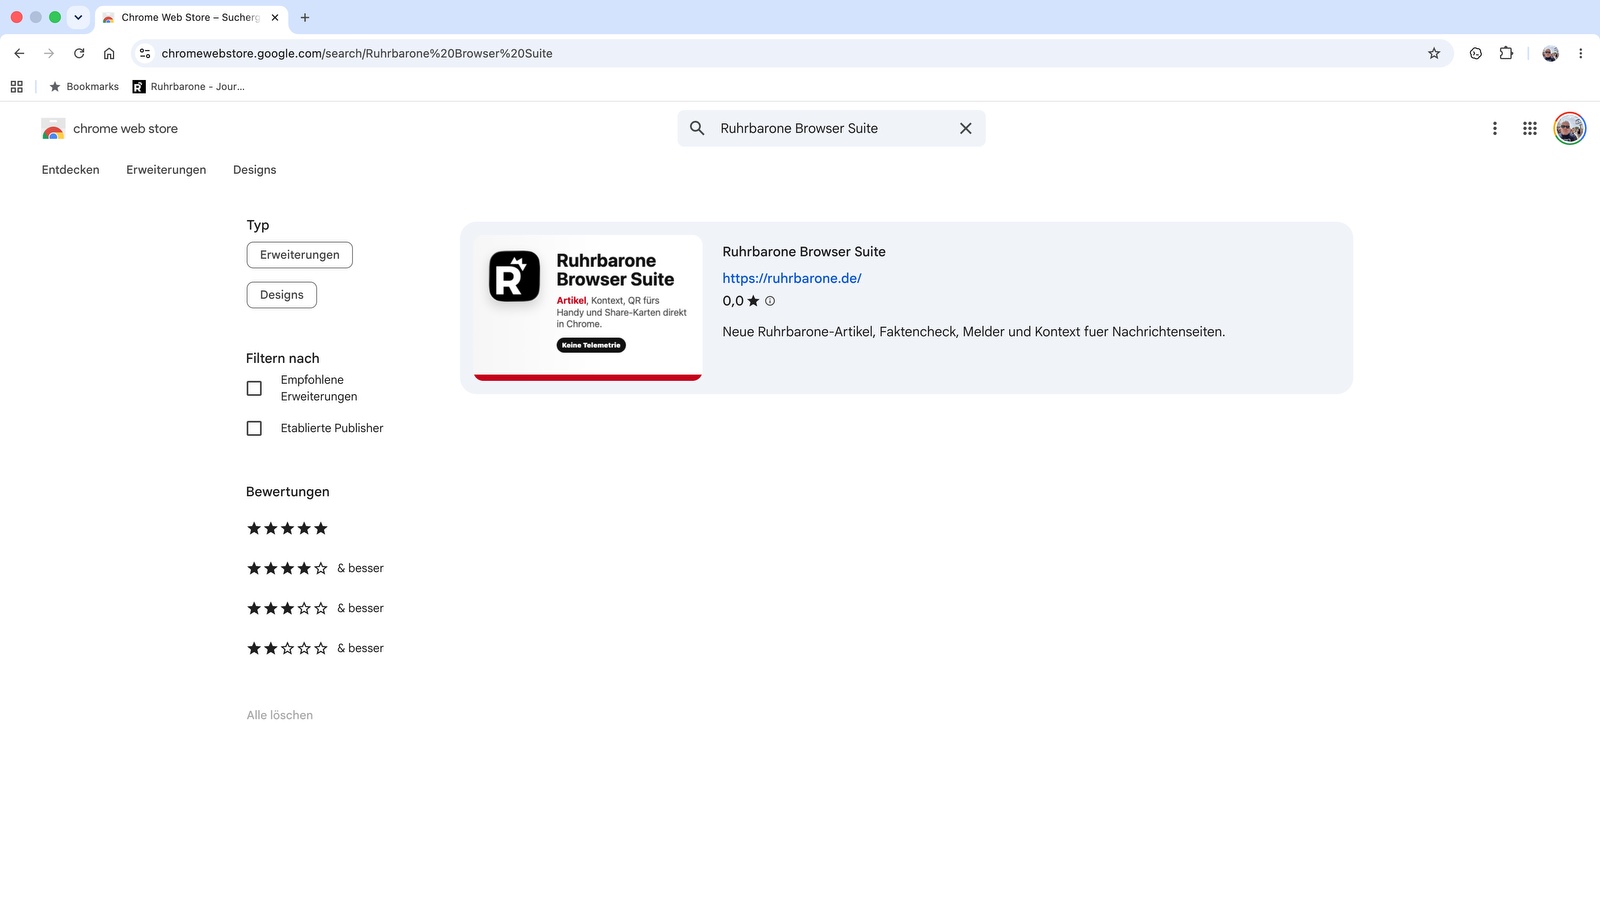The height and width of the screenshot is (900, 1600).
Task: Filter by two stars & besser
Action: [x=315, y=648]
